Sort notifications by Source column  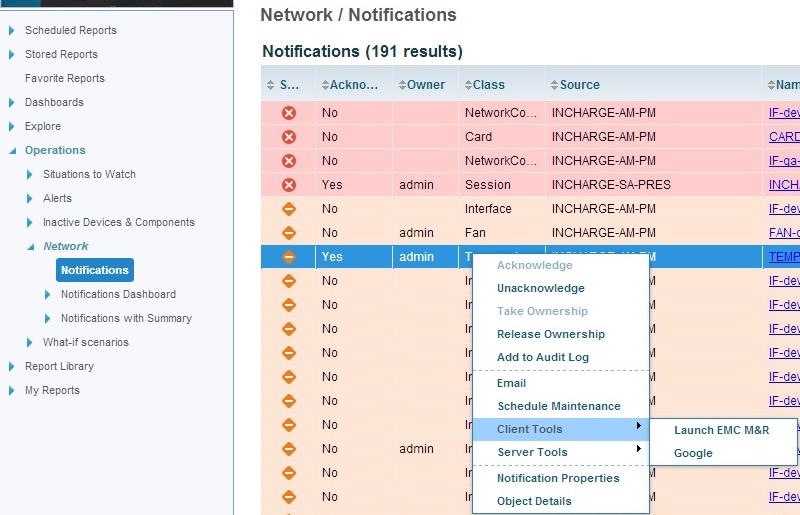(x=553, y=85)
